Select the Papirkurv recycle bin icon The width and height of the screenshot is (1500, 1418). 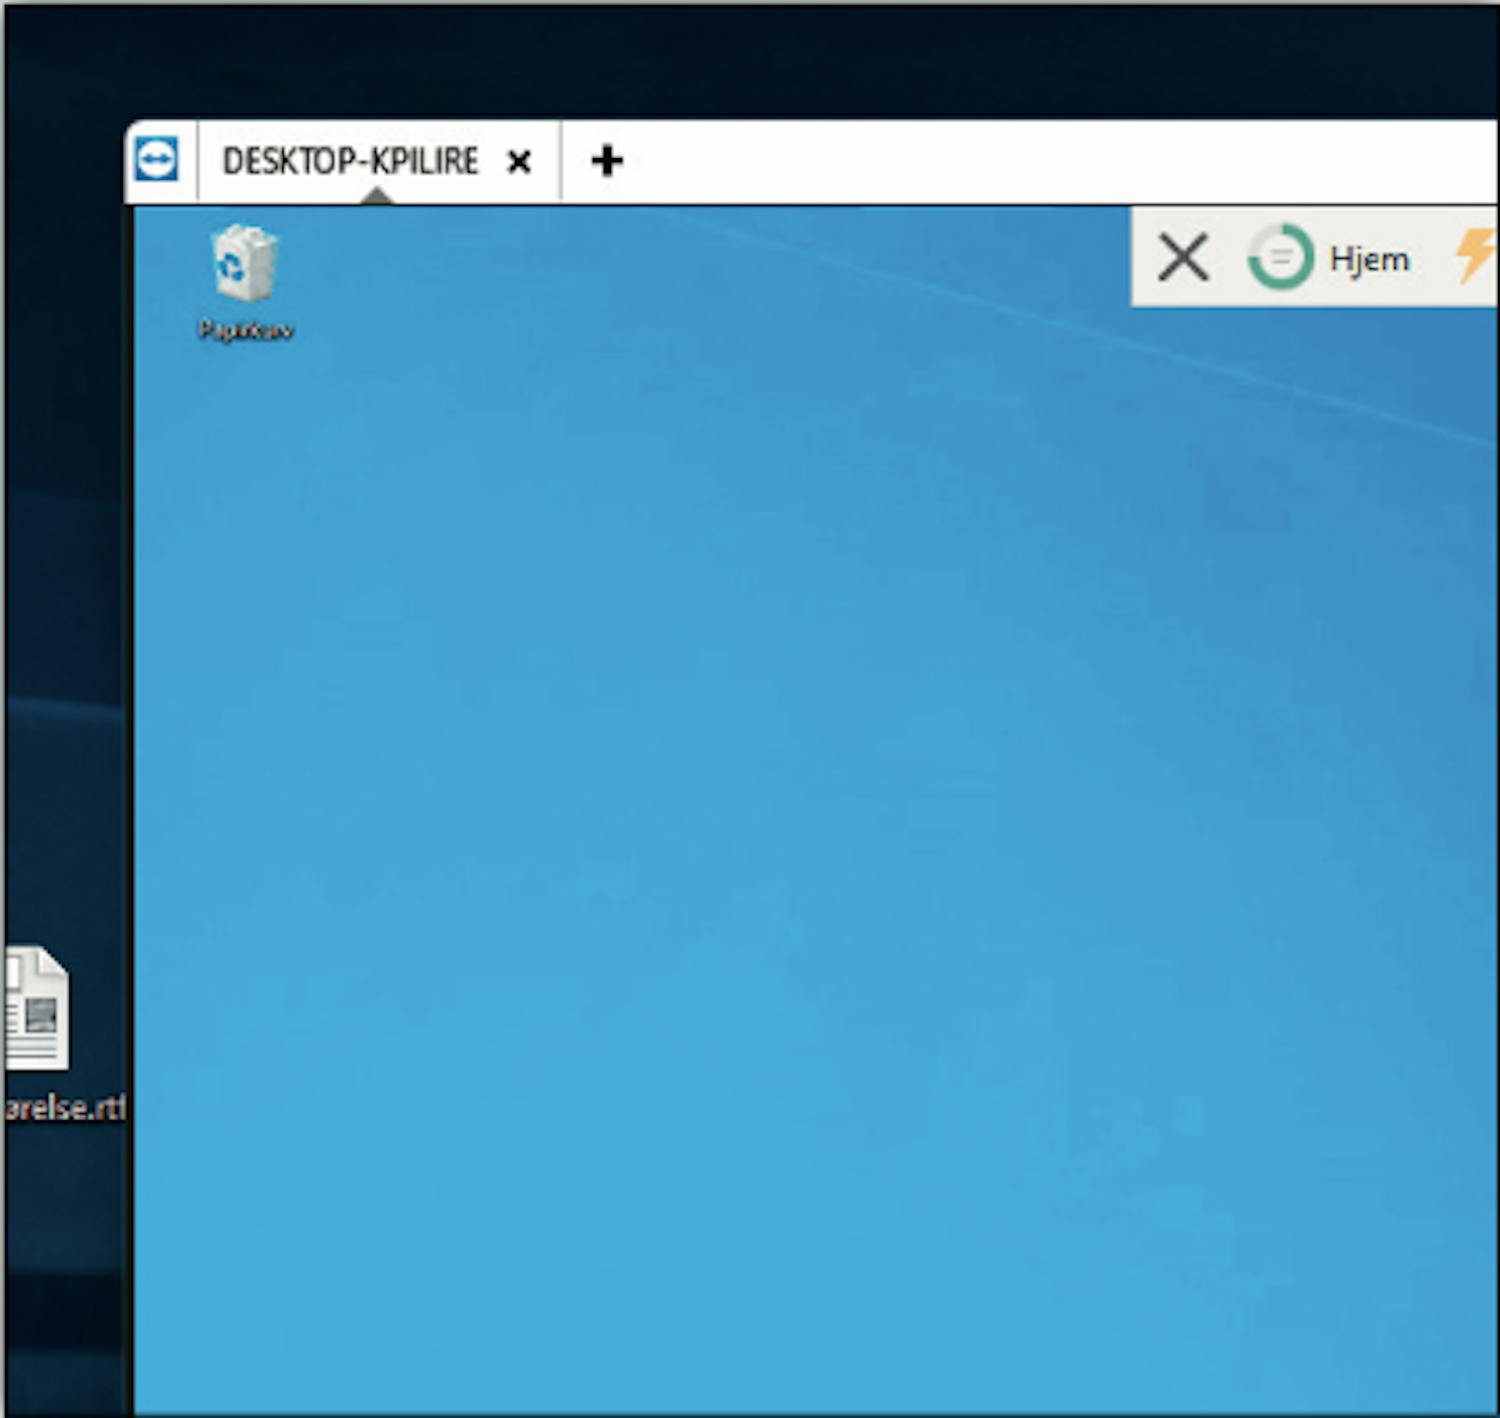(244, 263)
